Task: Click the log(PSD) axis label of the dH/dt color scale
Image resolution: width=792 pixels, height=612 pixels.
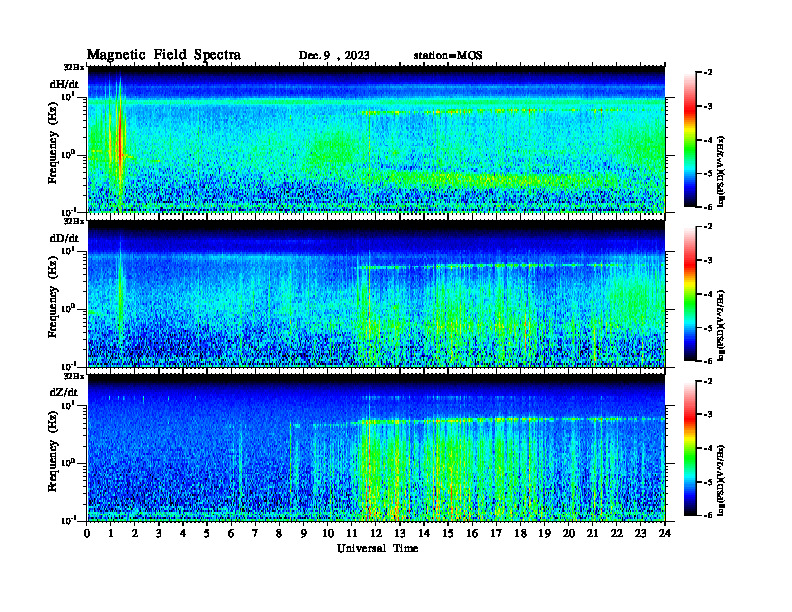Action: click(721, 171)
